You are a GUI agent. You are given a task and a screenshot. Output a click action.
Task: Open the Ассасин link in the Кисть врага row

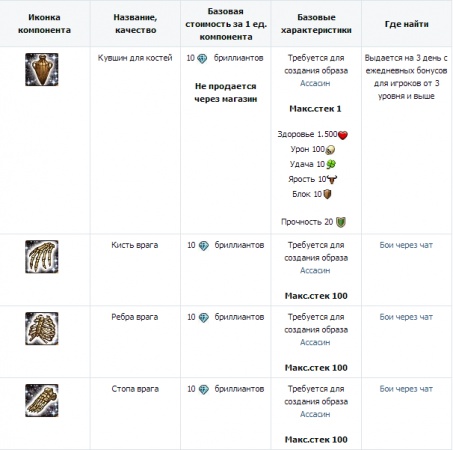[315, 270]
